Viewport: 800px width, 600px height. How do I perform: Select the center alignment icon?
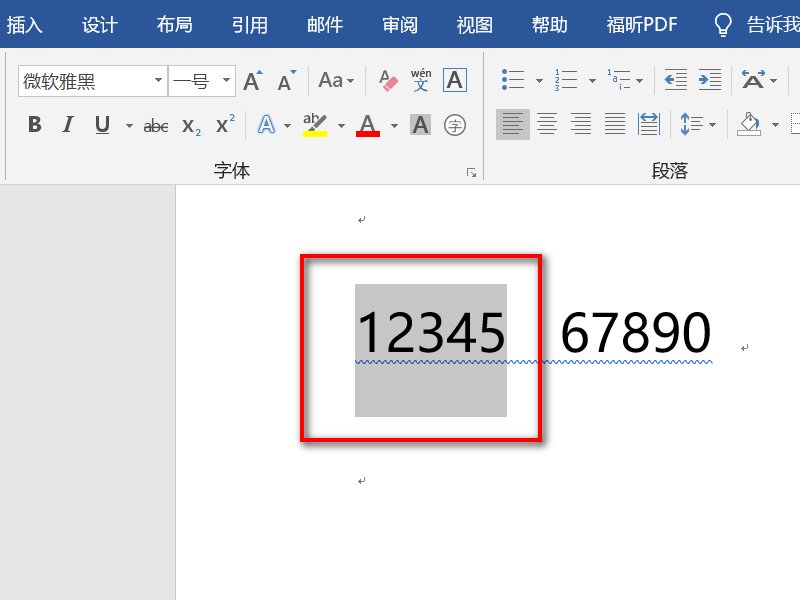(546, 124)
